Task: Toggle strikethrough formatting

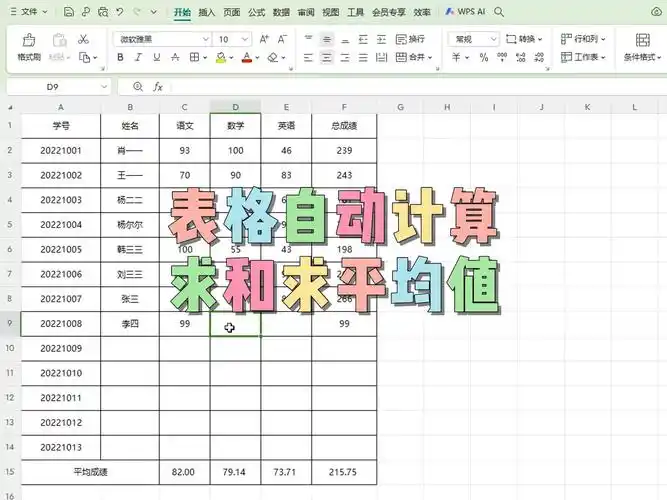Action: [175, 57]
